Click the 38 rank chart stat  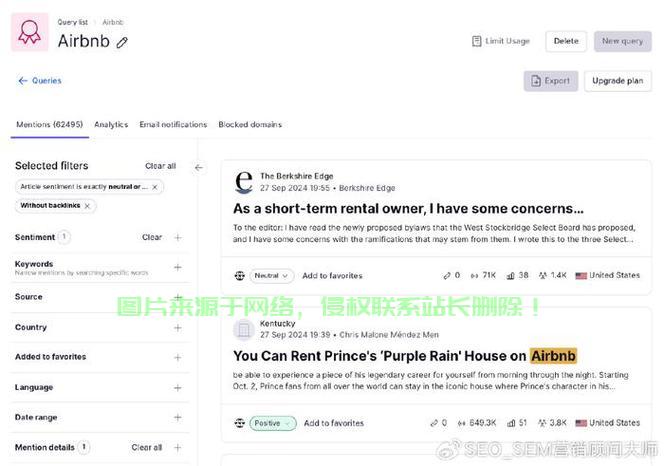[517, 275]
